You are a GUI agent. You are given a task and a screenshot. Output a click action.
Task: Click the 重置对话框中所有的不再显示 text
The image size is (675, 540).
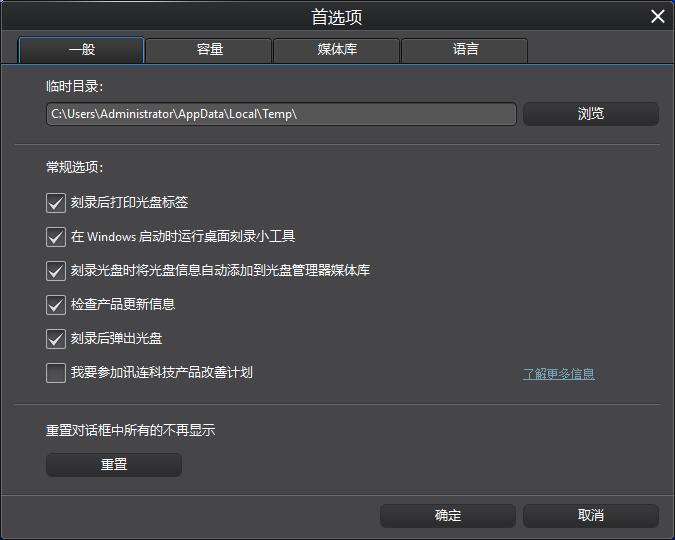coord(130,430)
